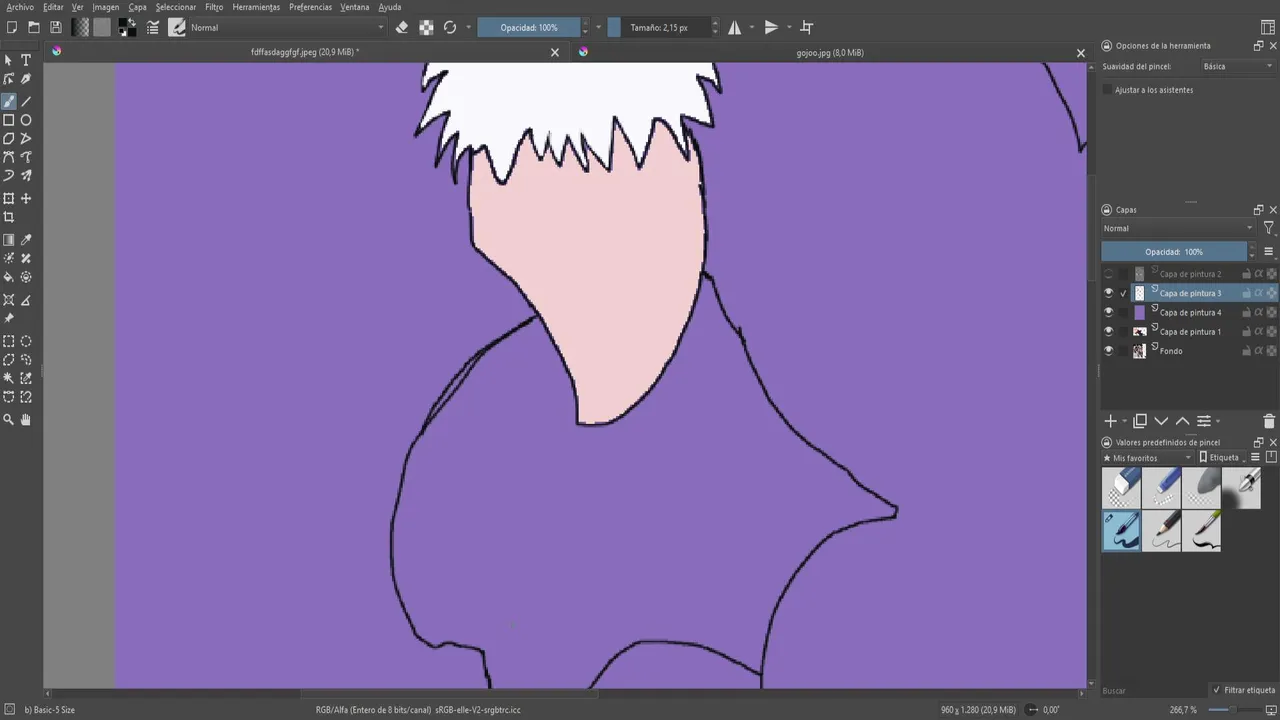Toggle preserve alpha checkerboard icon
Image resolution: width=1280 pixels, height=720 pixels.
coord(426,28)
